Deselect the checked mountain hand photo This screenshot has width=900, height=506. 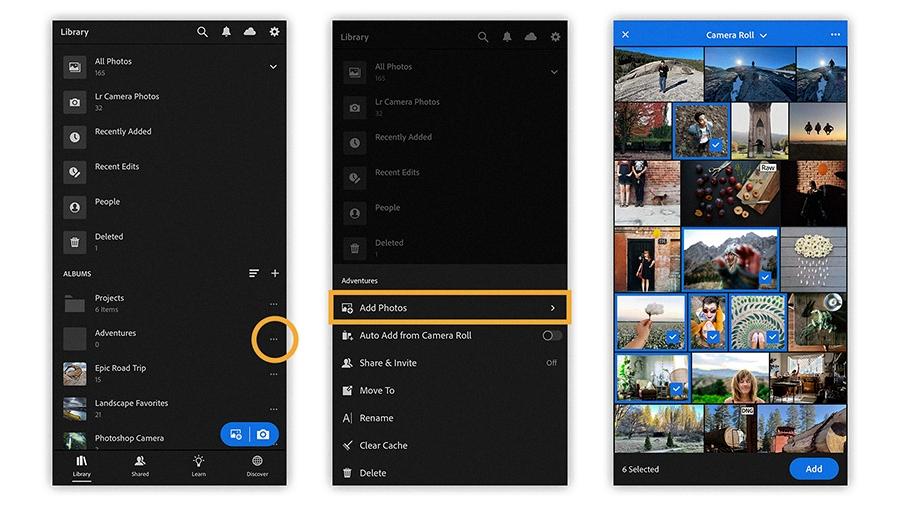[x=730, y=259]
